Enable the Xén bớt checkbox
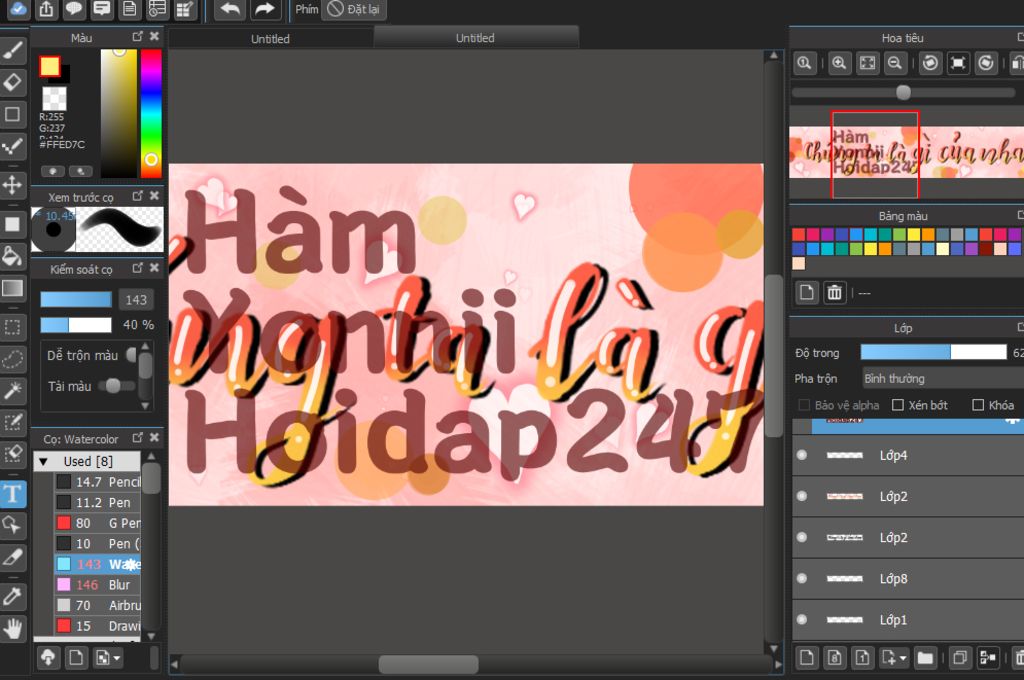The width and height of the screenshot is (1024, 680). [898, 405]
